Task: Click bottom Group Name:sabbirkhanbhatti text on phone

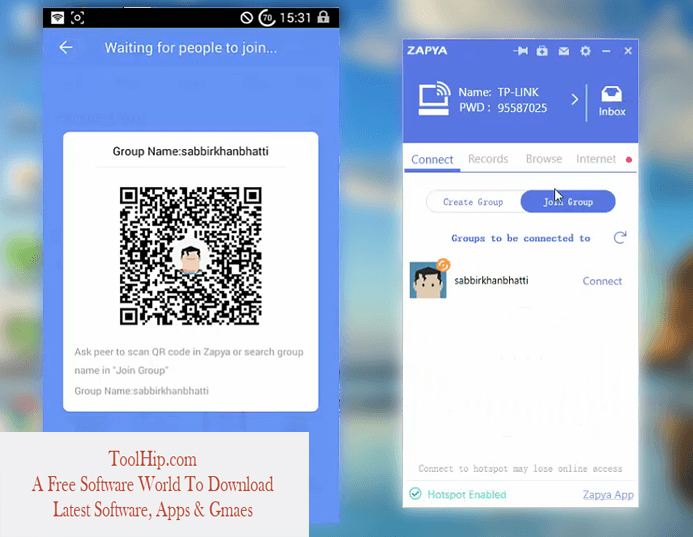Action: (141, 391)
